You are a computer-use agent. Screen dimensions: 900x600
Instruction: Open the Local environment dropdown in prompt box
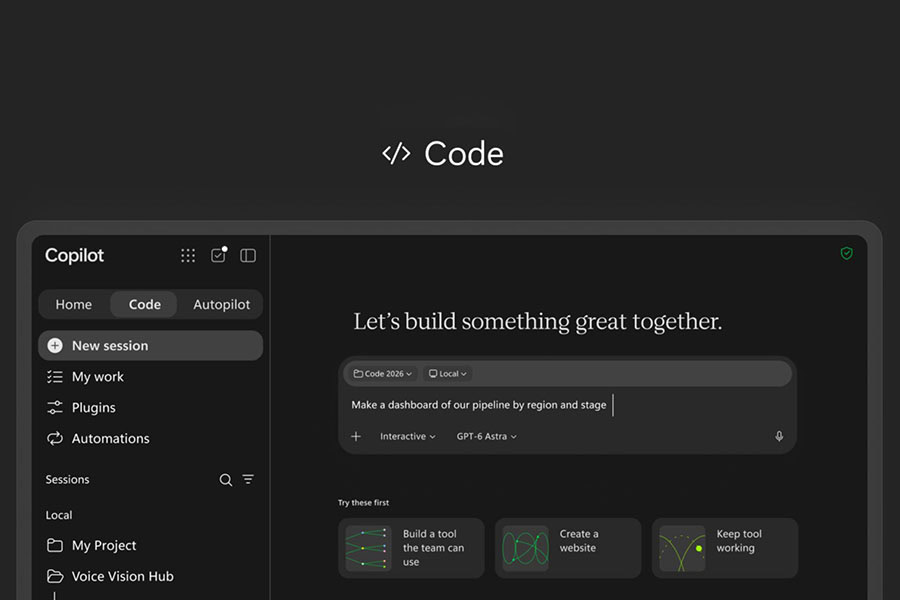[448, 374]
